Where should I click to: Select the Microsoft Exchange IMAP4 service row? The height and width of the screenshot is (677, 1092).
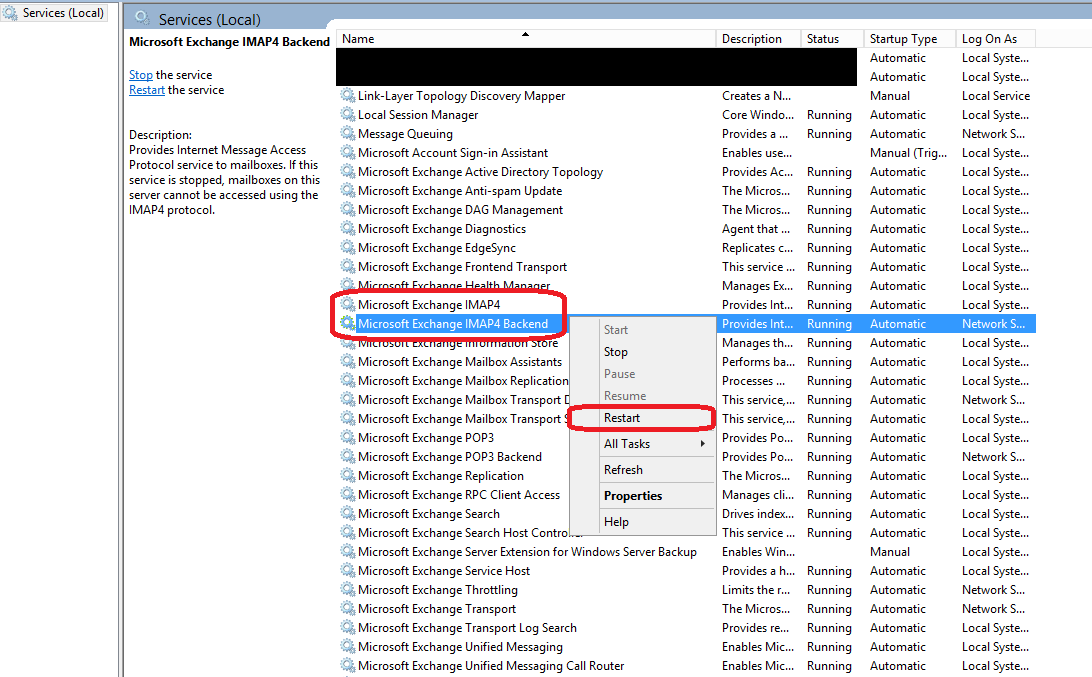point(686,304)
